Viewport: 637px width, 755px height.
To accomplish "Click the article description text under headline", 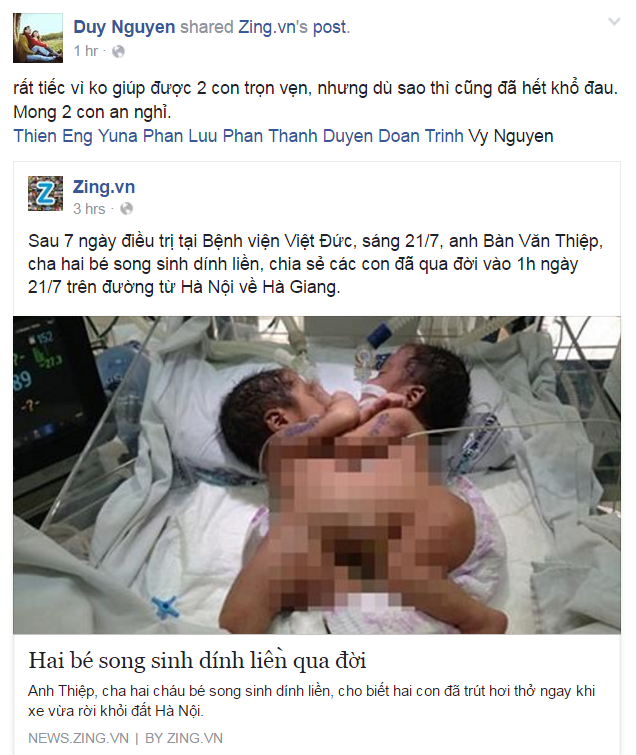I will coord(312,701).
